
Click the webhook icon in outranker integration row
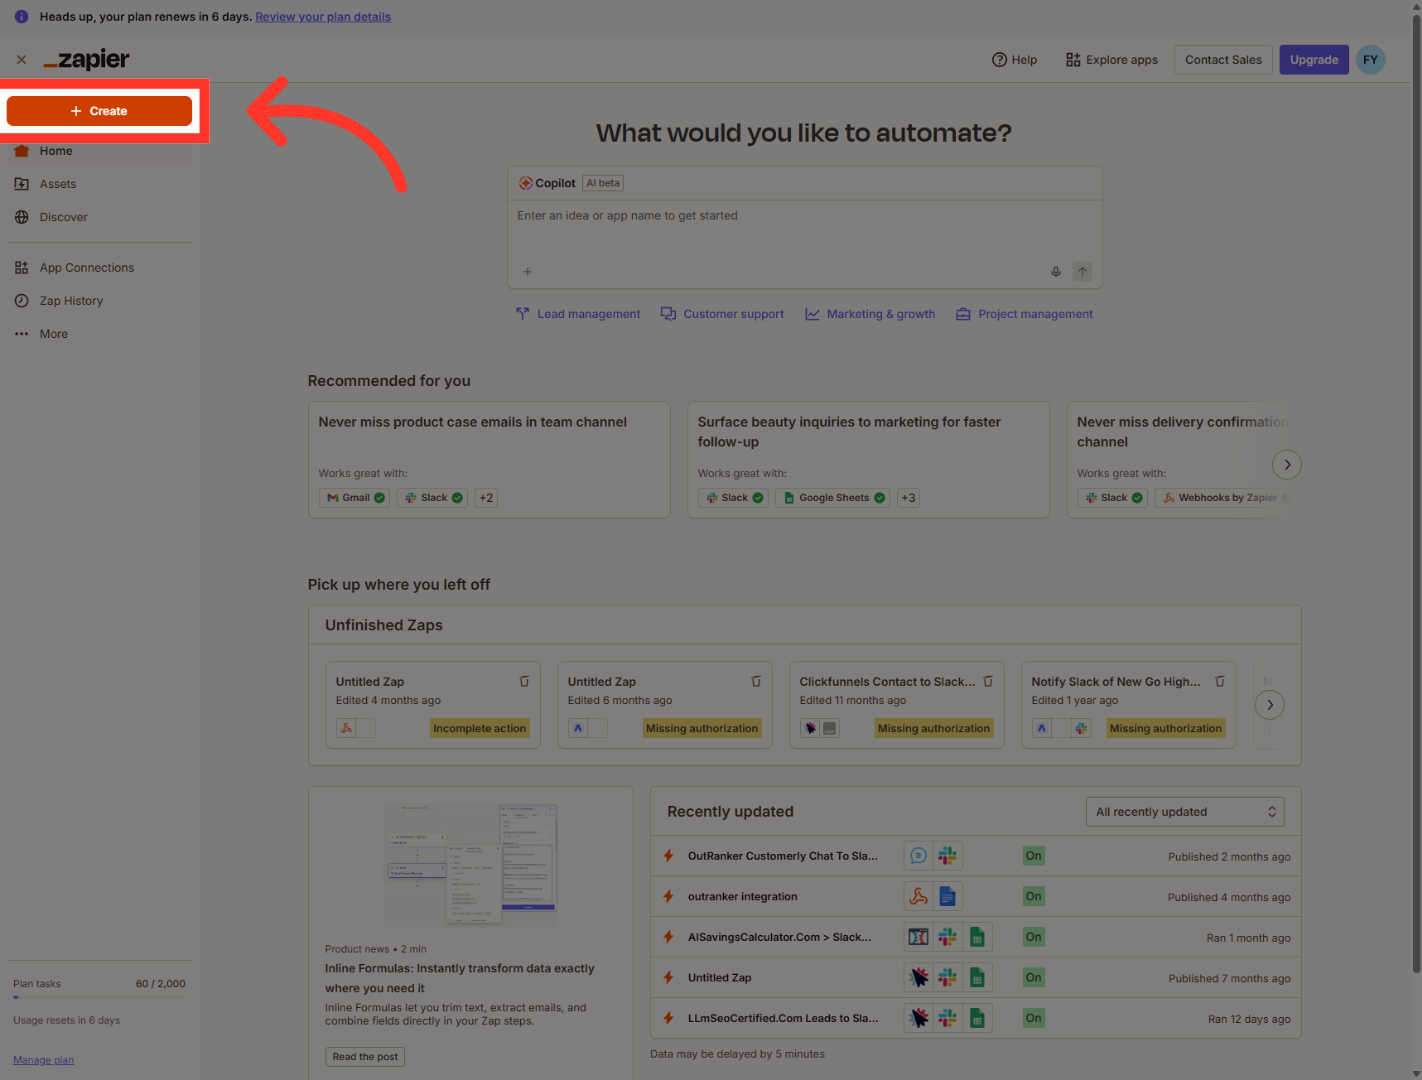918,897
